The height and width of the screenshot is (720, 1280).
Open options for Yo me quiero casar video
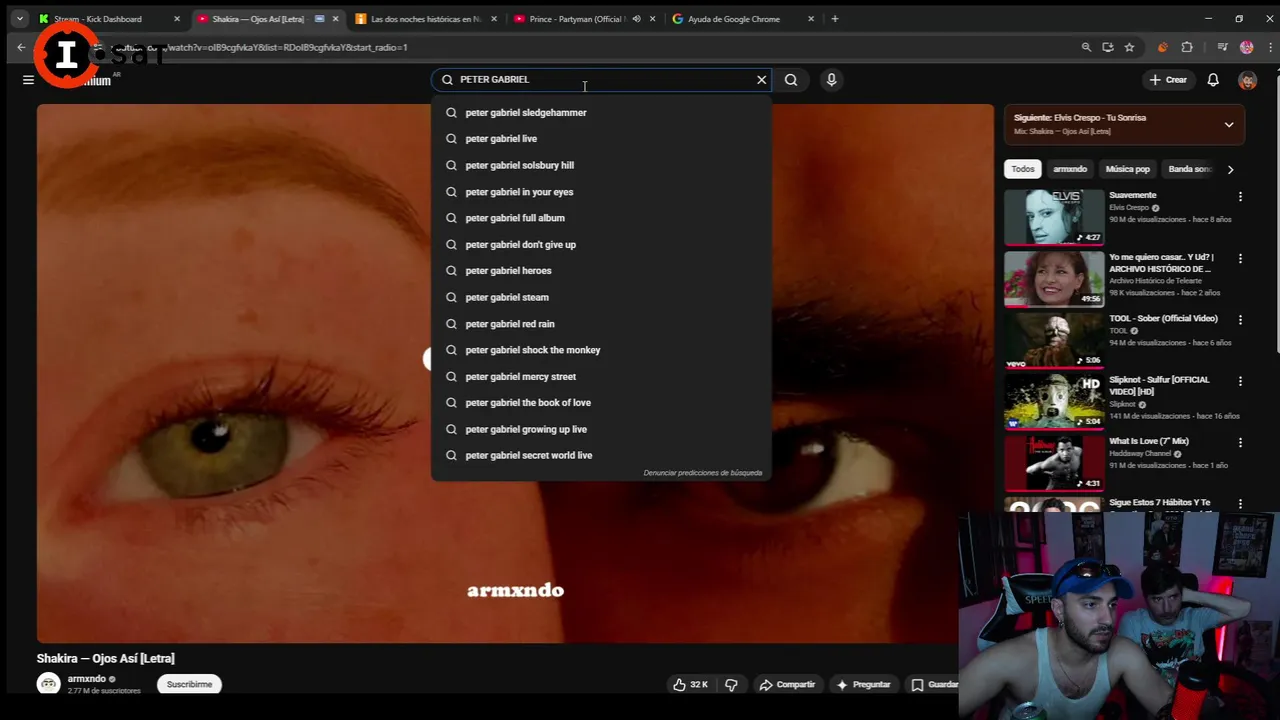pyautogui.click(x=1240, y=258)
